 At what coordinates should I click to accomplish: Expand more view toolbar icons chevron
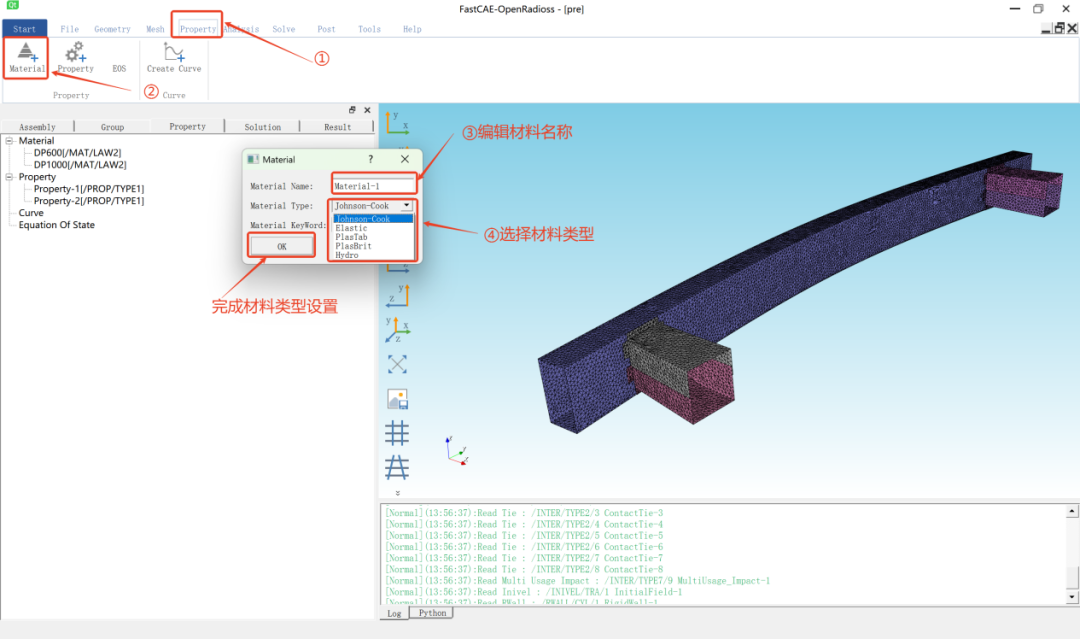(397, 493)
